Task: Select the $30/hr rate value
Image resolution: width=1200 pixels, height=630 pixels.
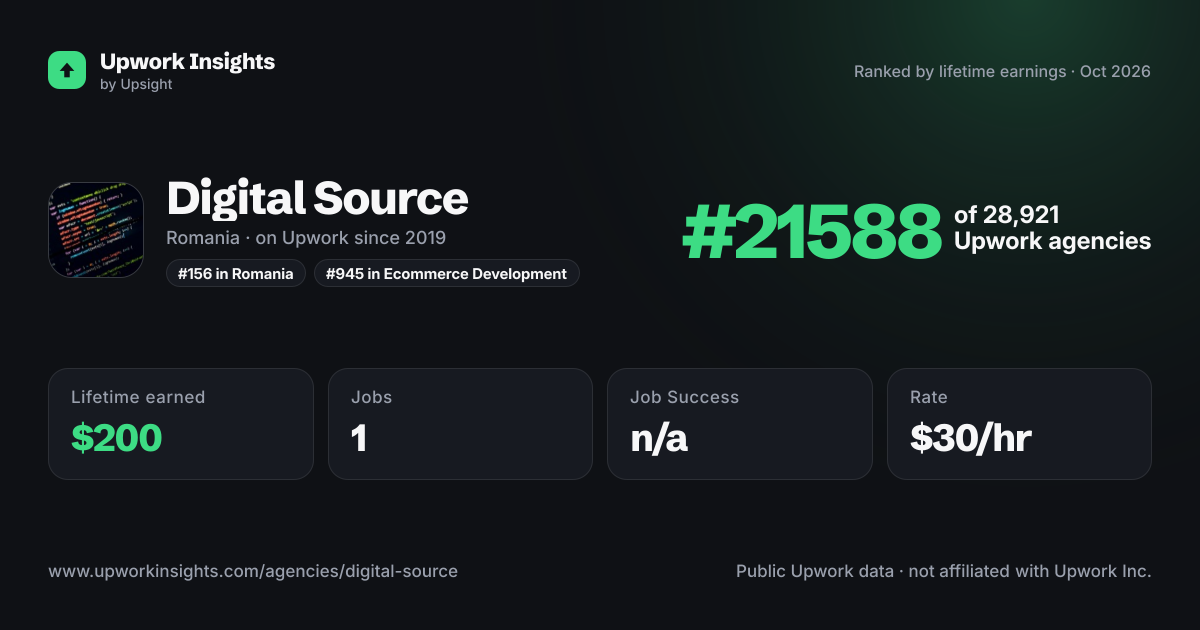Action: (971, 438)
